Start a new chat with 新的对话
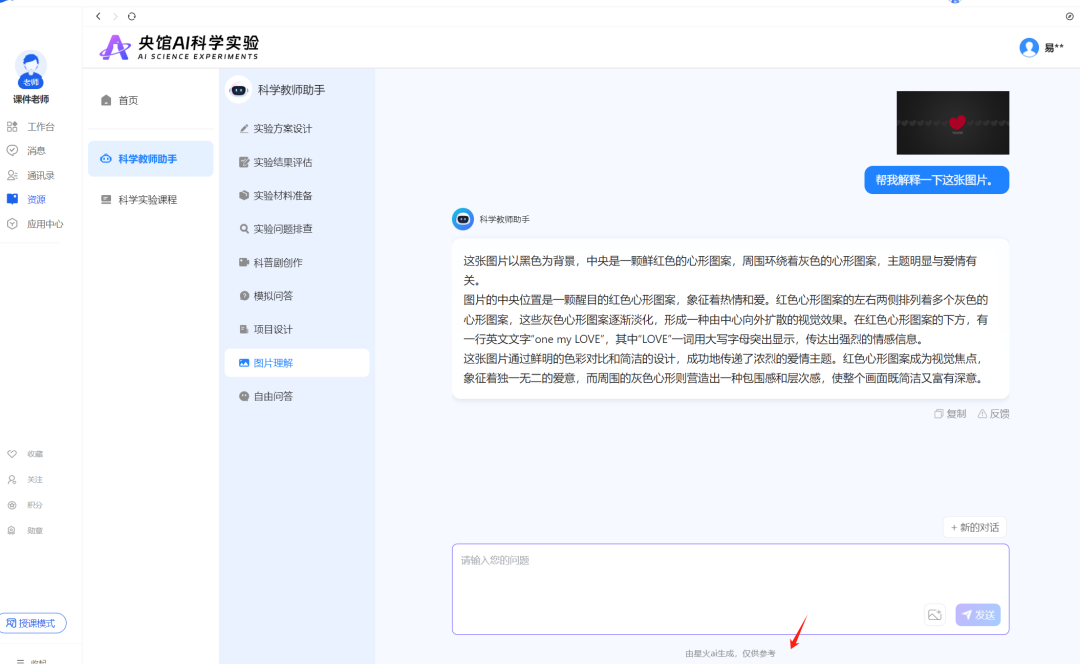Viewport: 1080px width, 664px height. coord(974,527)
